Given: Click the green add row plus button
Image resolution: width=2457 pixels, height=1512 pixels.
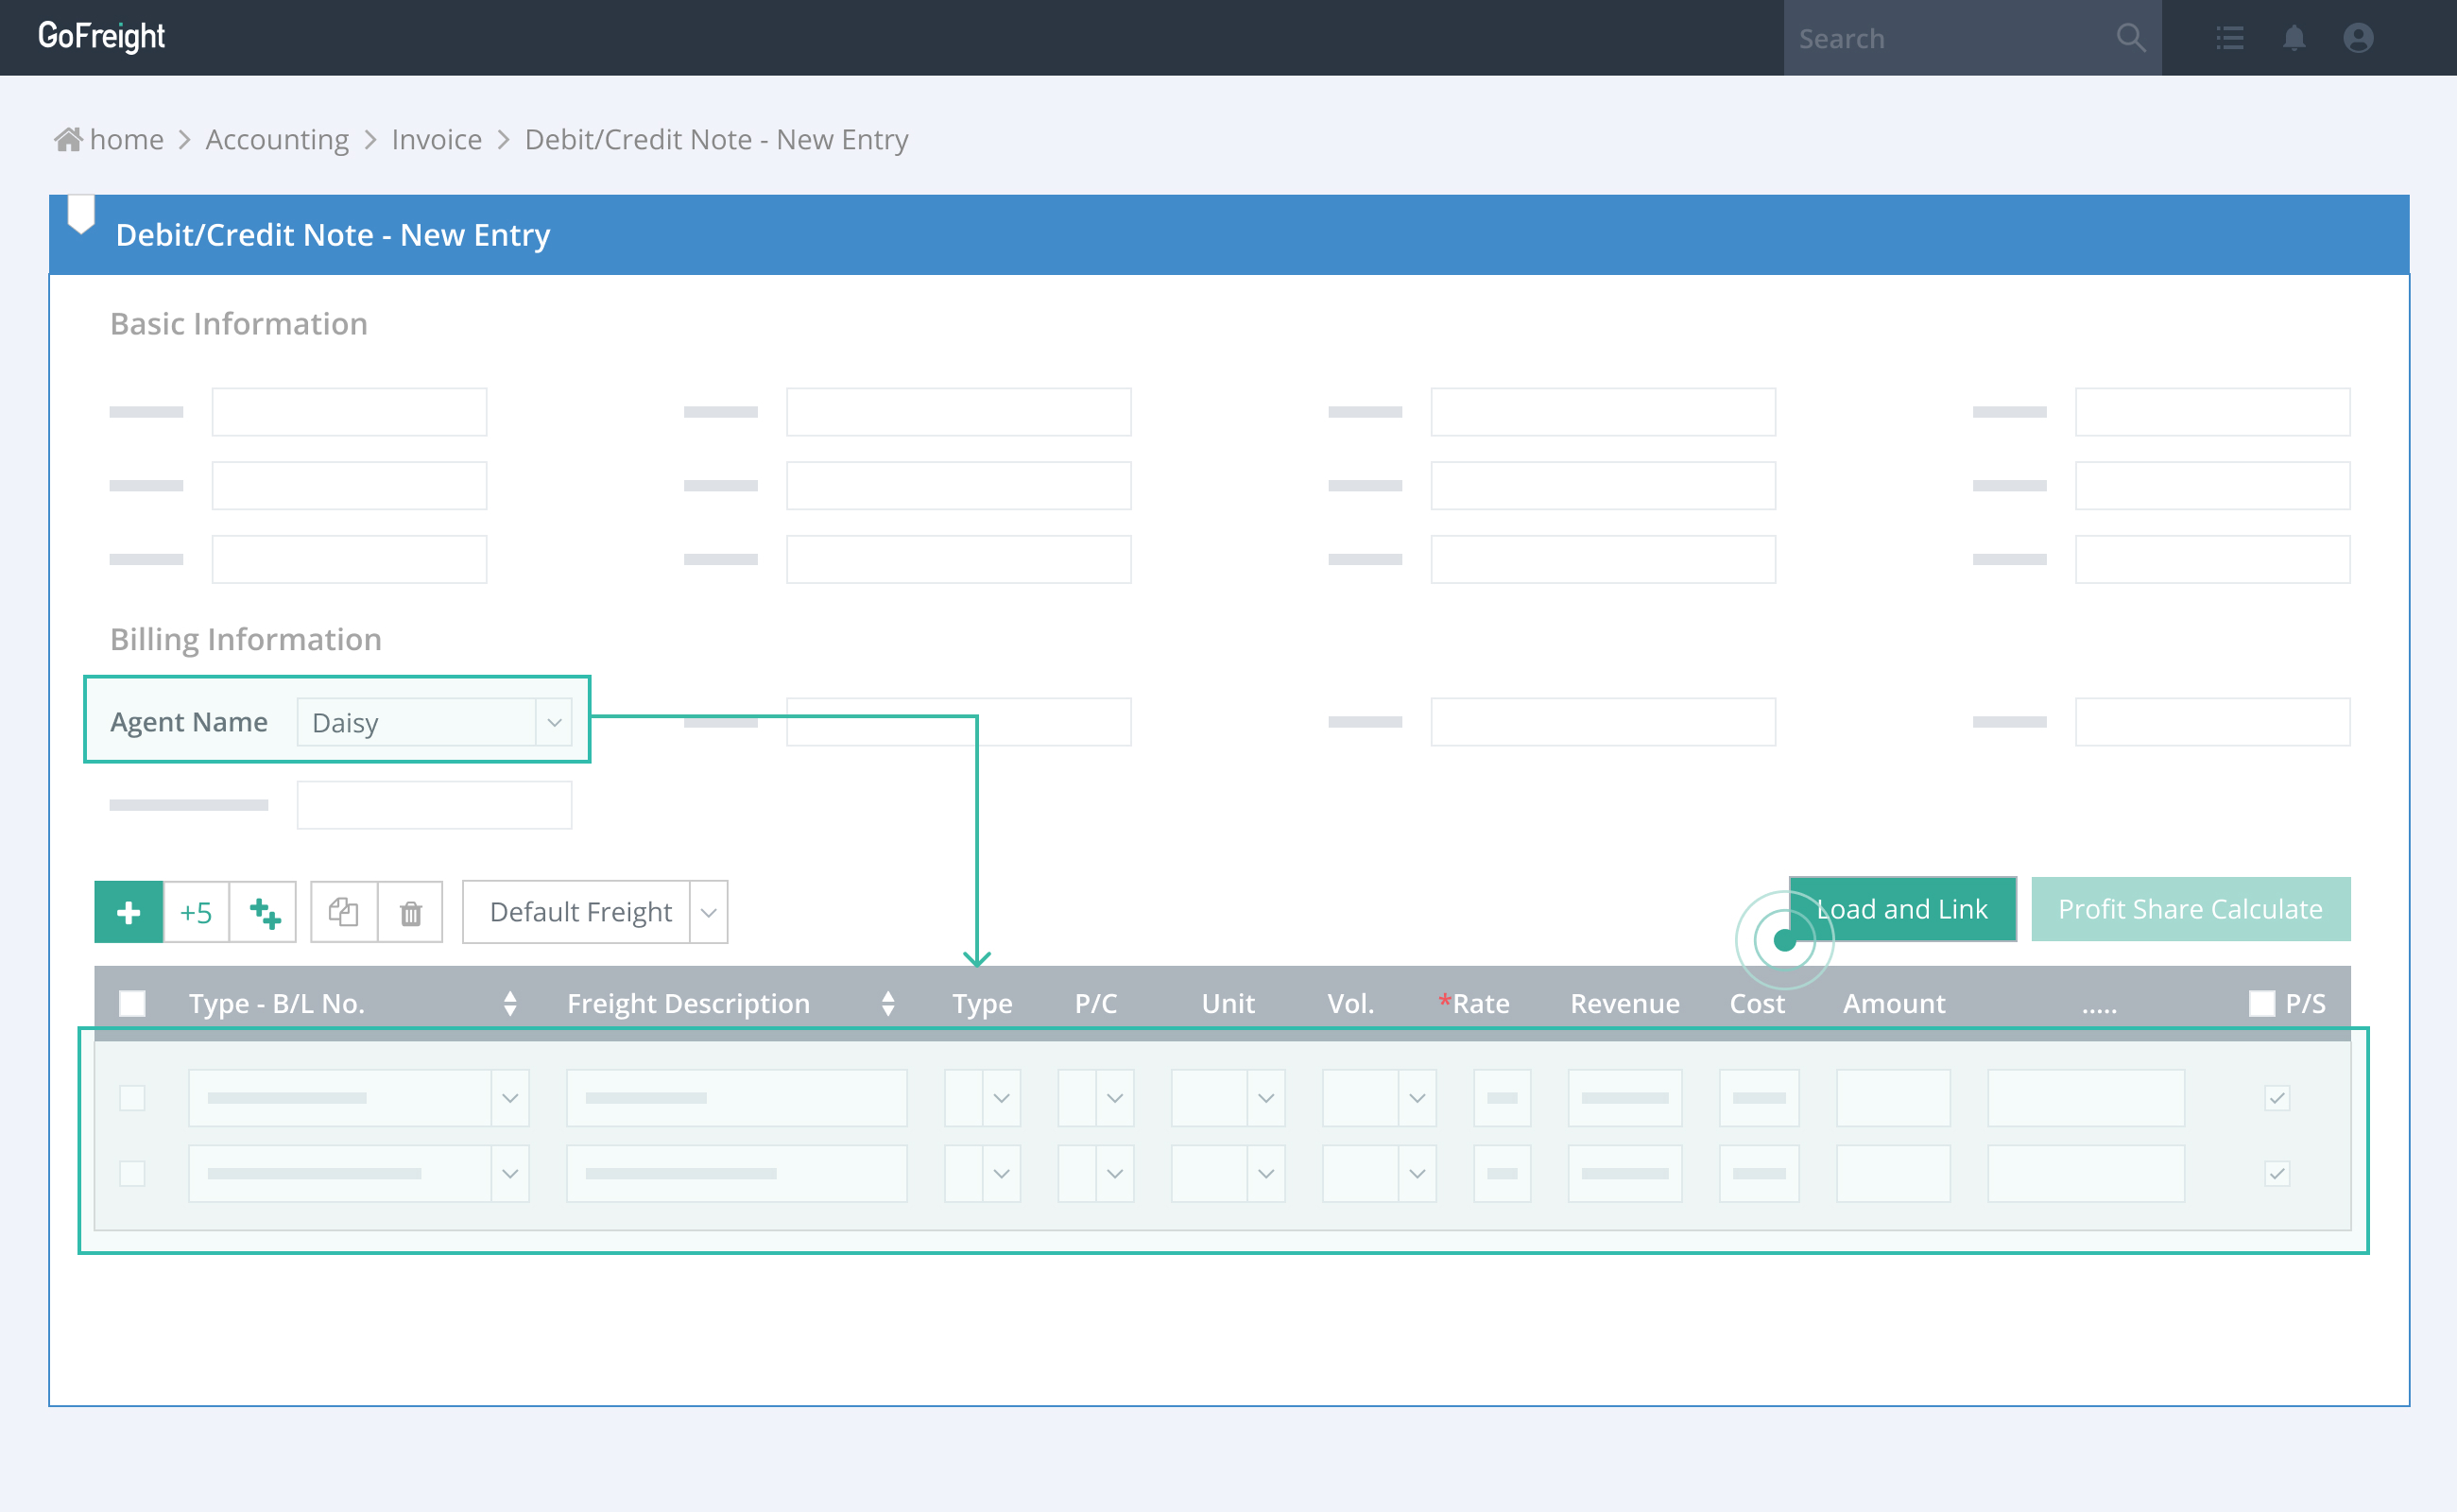Looking at the screenshot, I should tap(128, 912).
